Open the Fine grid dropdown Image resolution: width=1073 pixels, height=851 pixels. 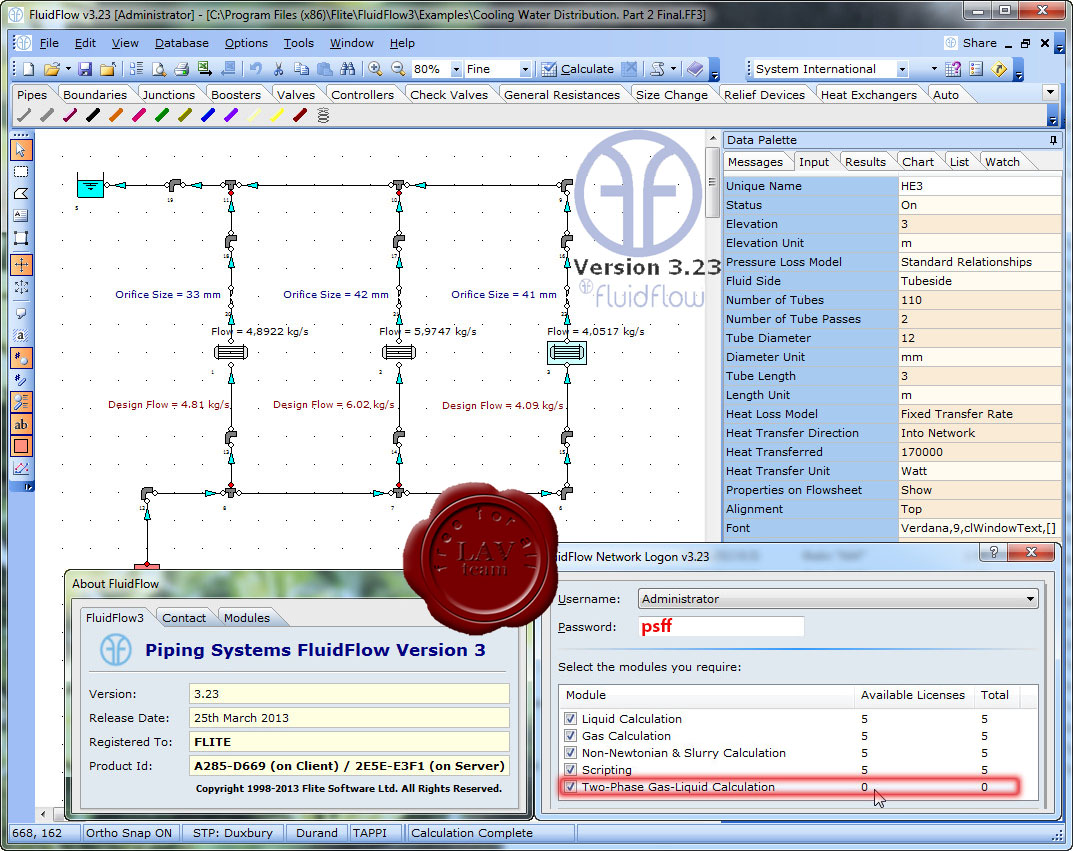[x=525, y=69]
